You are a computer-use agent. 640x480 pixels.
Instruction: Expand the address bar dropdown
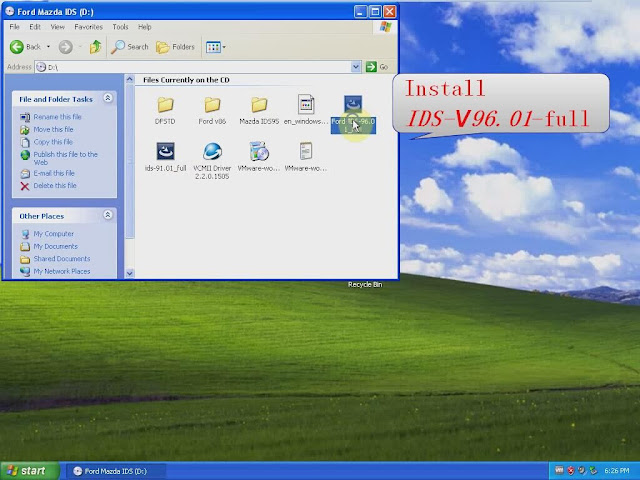tap(356, 67)
